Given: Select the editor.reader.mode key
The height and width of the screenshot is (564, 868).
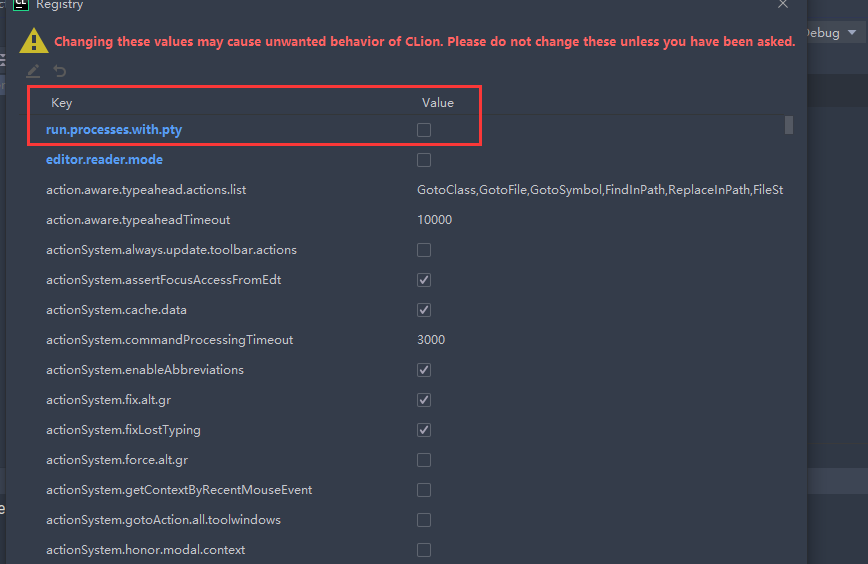Looking at the screenshot, I should 104,160.
